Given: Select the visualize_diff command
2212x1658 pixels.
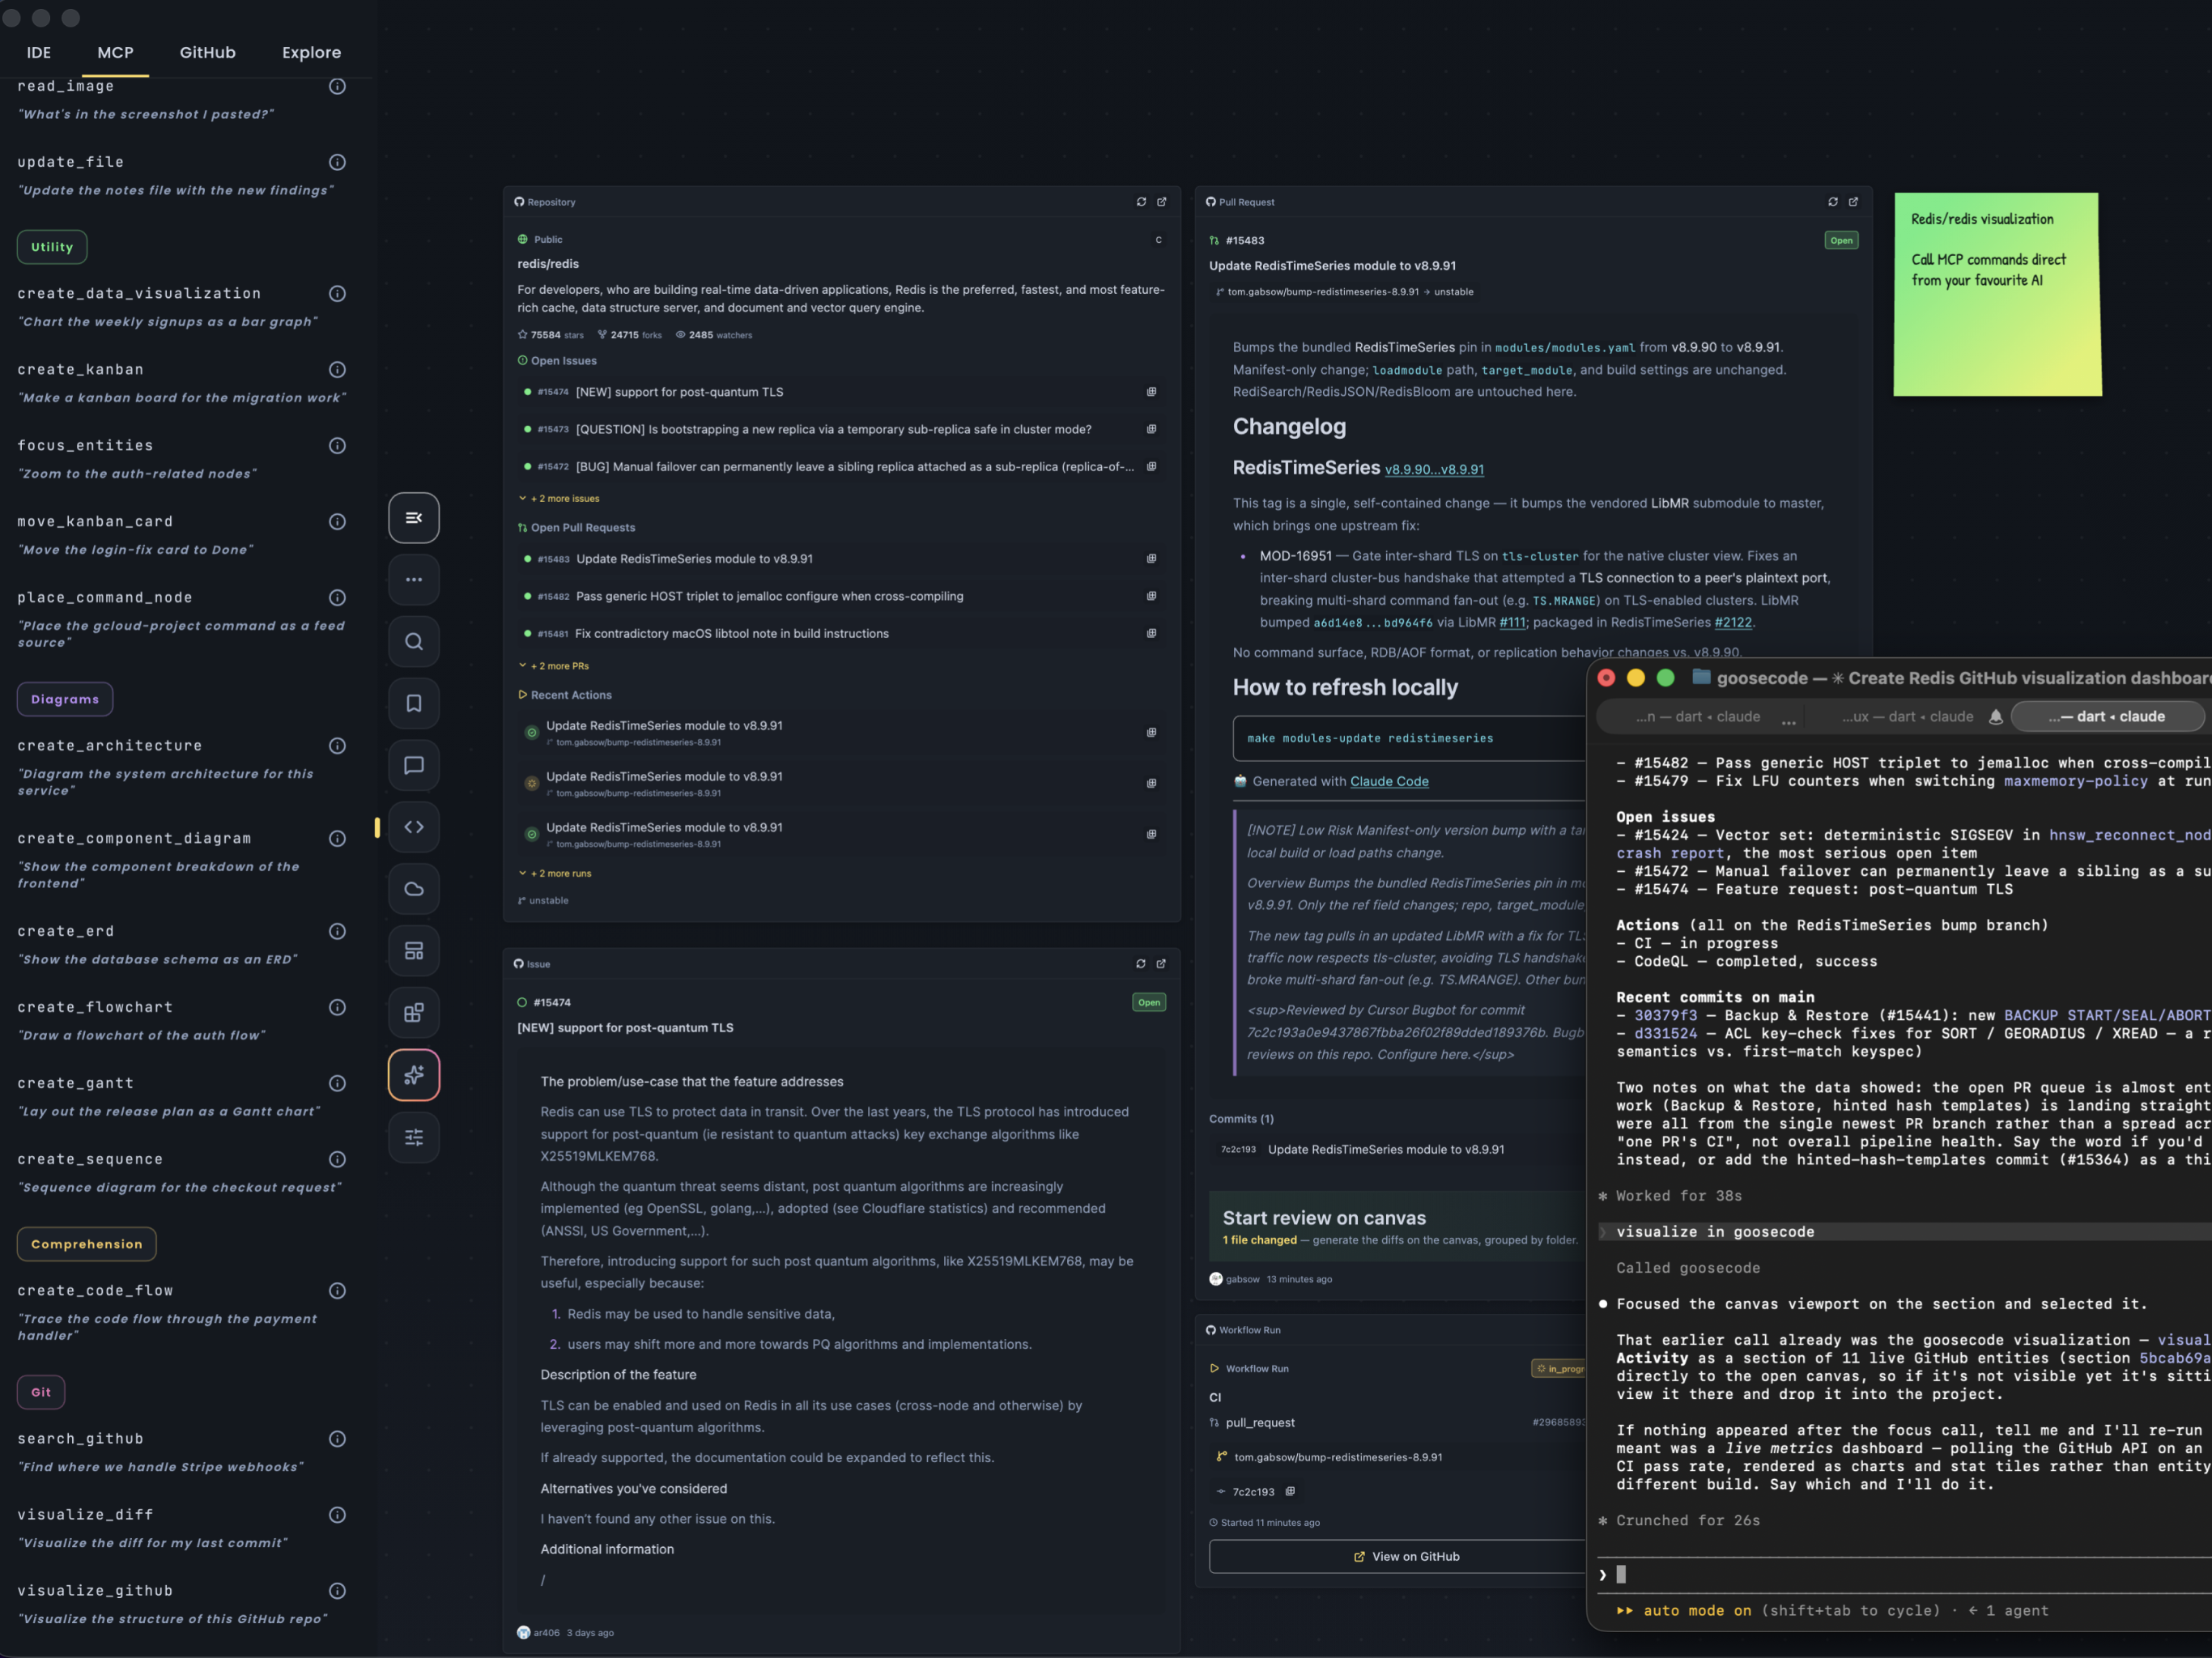Looking at the screenshot, I should [85, 1515].
